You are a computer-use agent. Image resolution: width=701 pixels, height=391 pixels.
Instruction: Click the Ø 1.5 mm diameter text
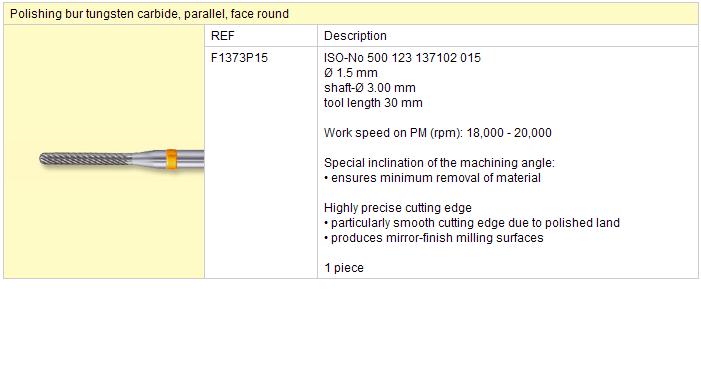coord(350,73)
